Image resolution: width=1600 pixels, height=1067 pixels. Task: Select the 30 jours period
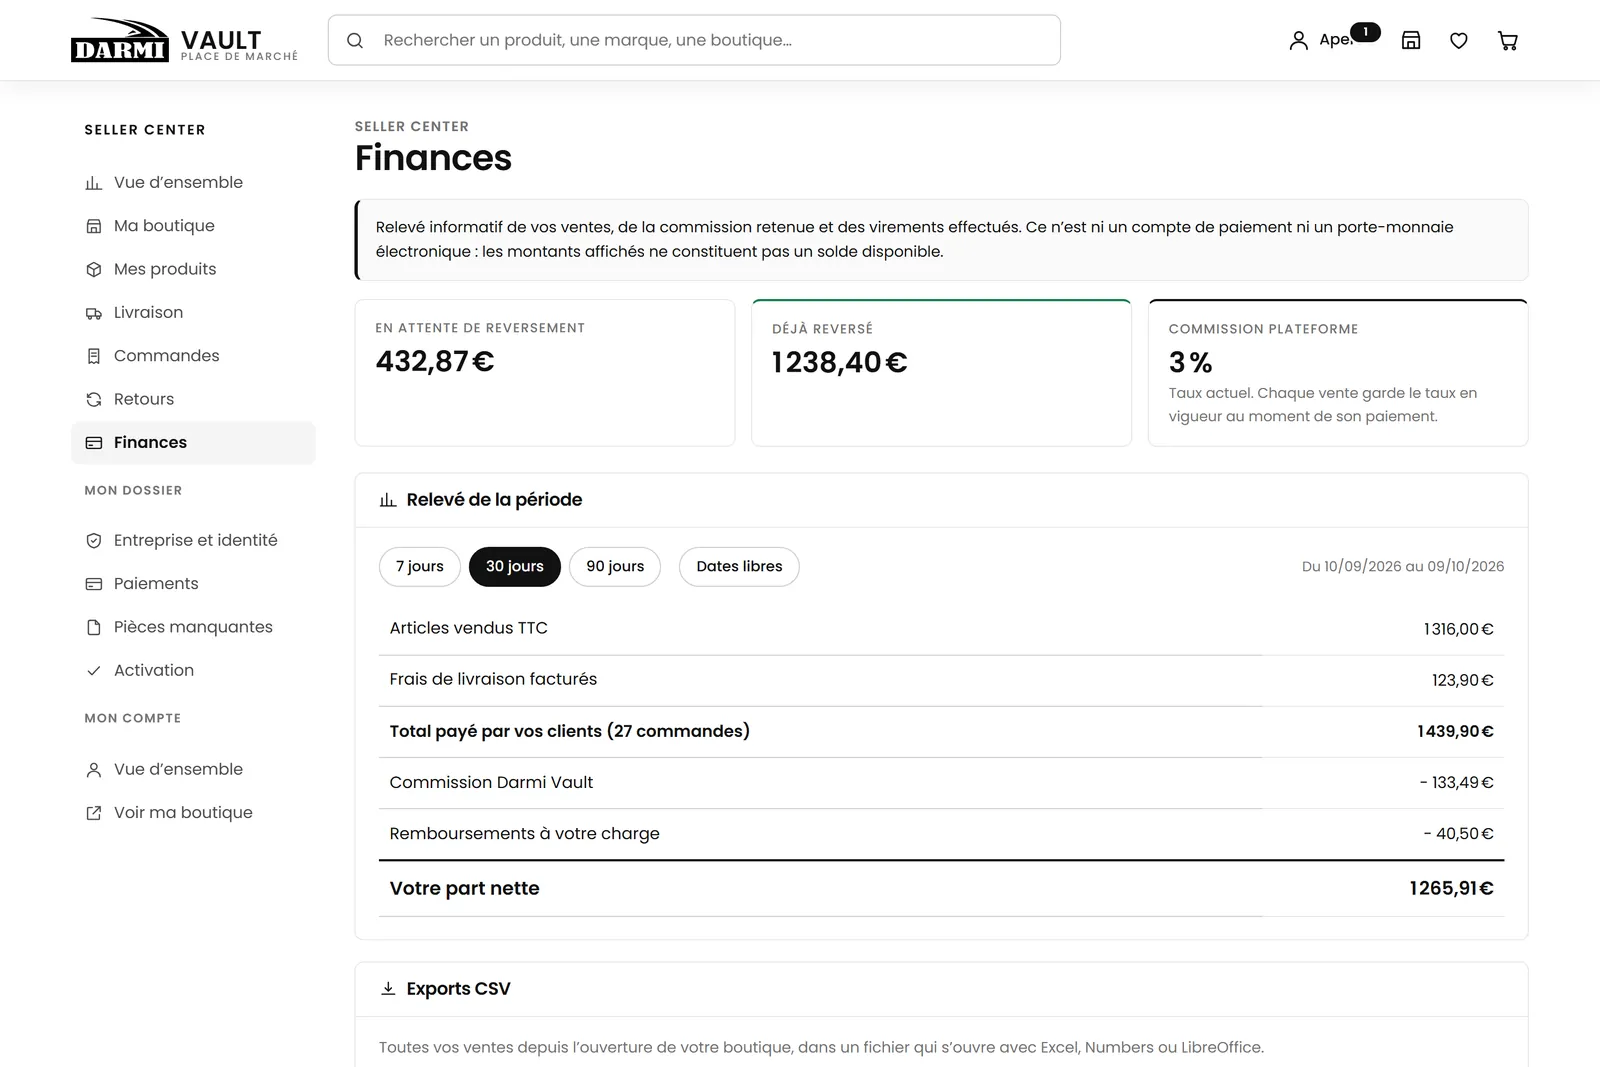tap(515, 566)
